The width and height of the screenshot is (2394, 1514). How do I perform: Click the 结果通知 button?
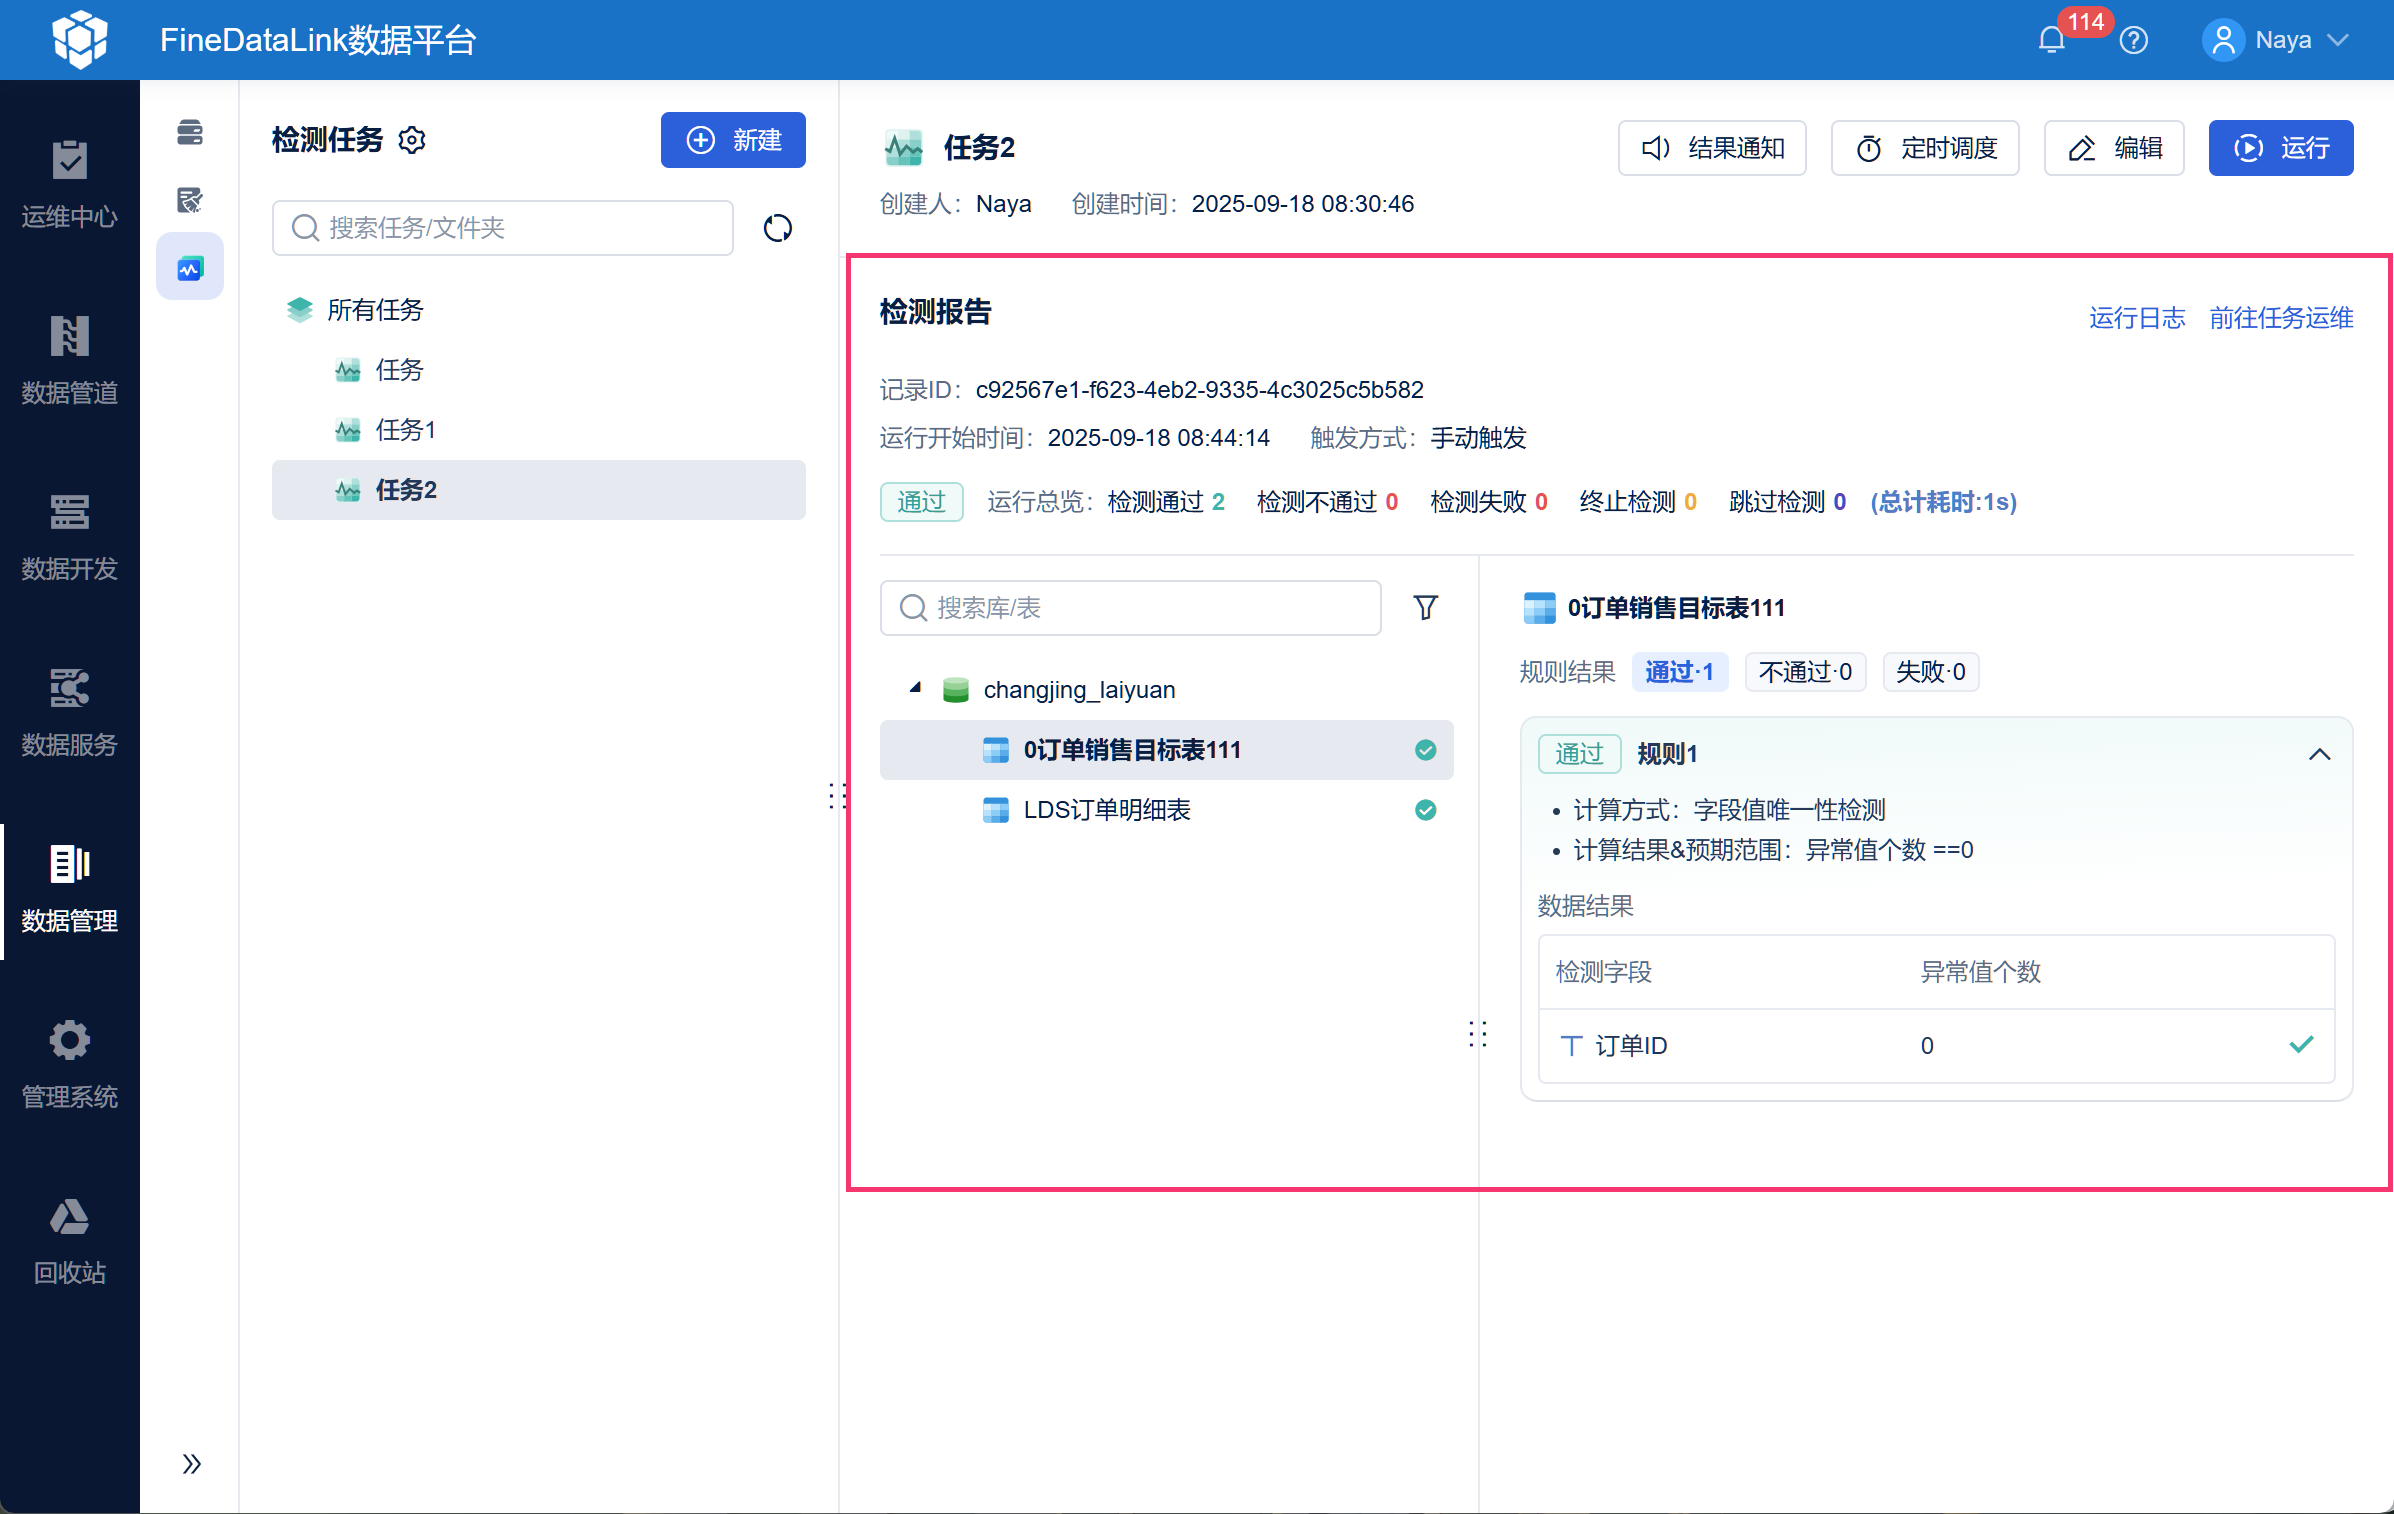click(1712, 148)
